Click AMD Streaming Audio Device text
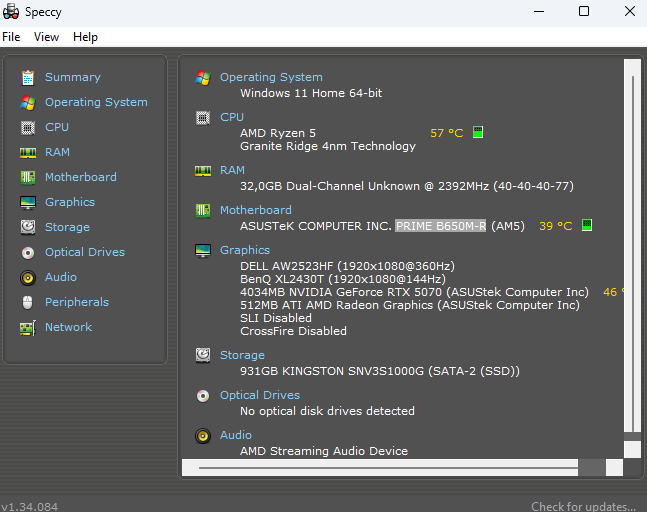647x512 pixels. click(324, 451)
